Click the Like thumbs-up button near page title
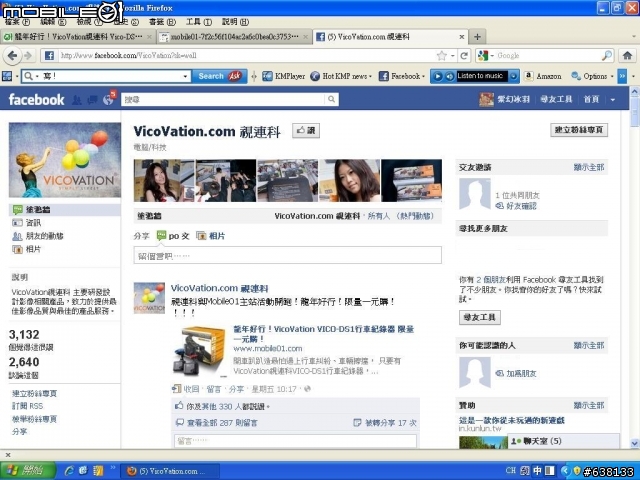The height and width of the screenshot is (480, 640). pos(306,131)
